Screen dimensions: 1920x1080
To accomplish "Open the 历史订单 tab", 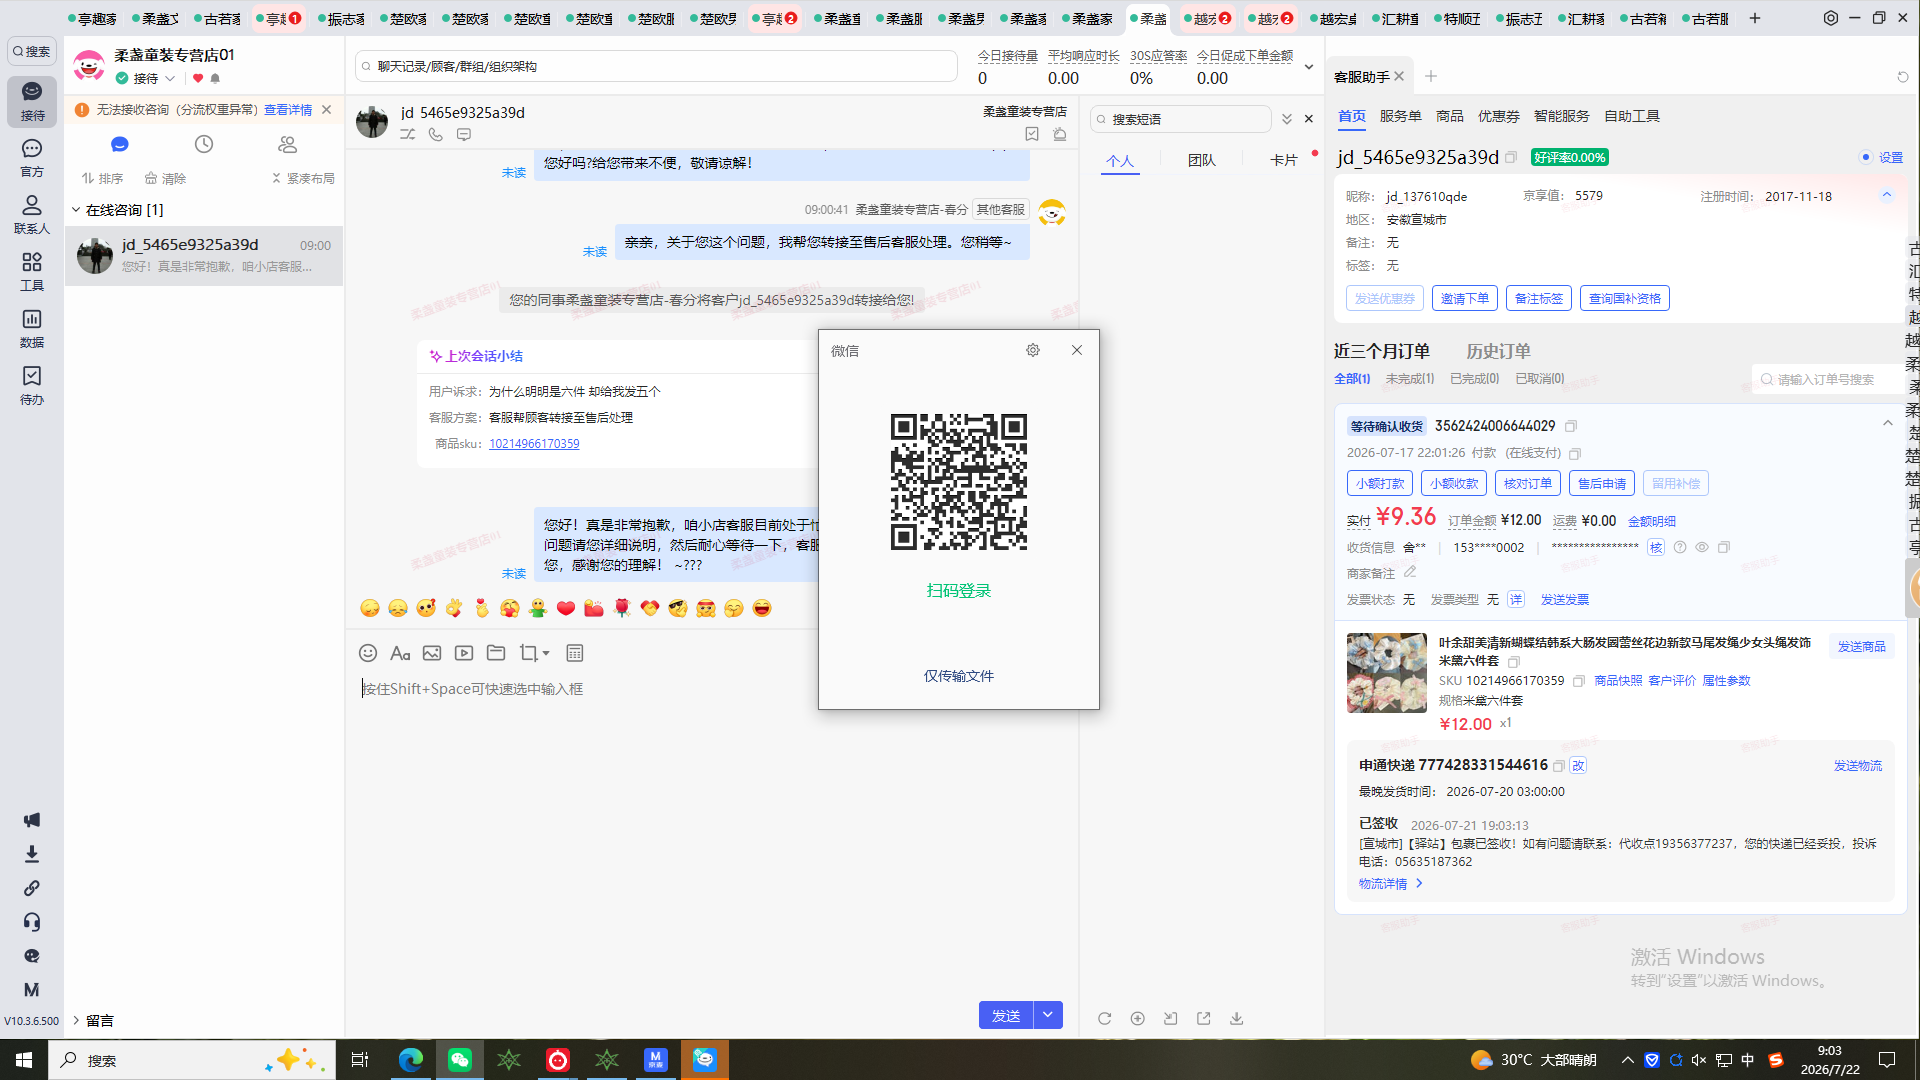I will [x=1498, y=351].
